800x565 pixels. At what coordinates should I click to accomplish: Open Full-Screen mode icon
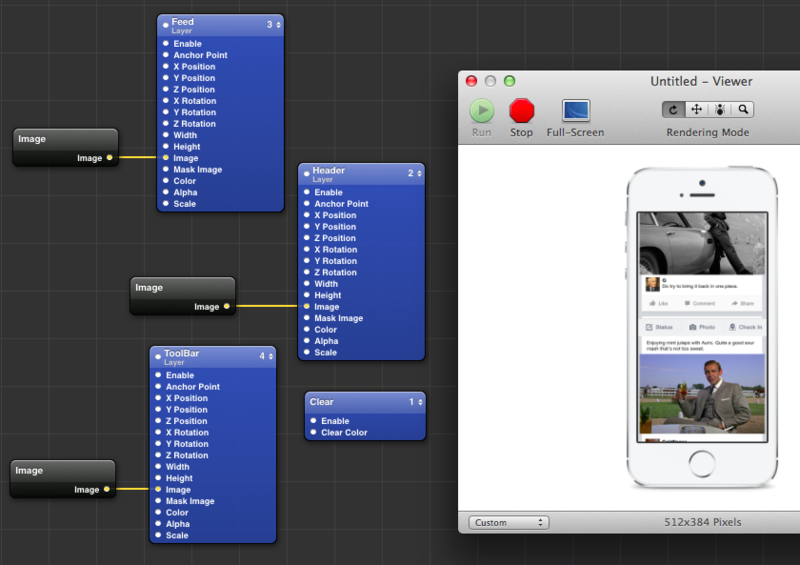coord(576,110)
